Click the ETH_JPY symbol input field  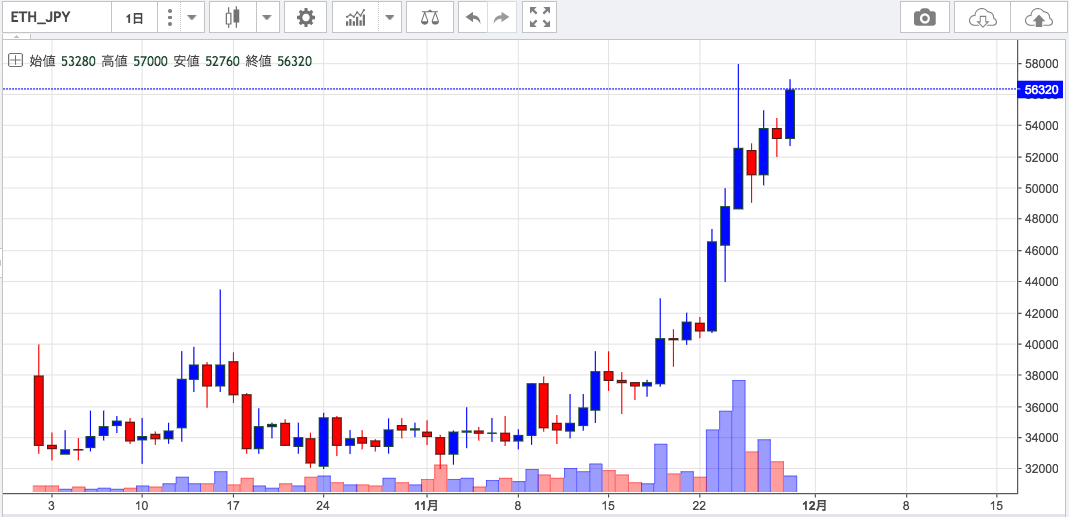(57, 18)
